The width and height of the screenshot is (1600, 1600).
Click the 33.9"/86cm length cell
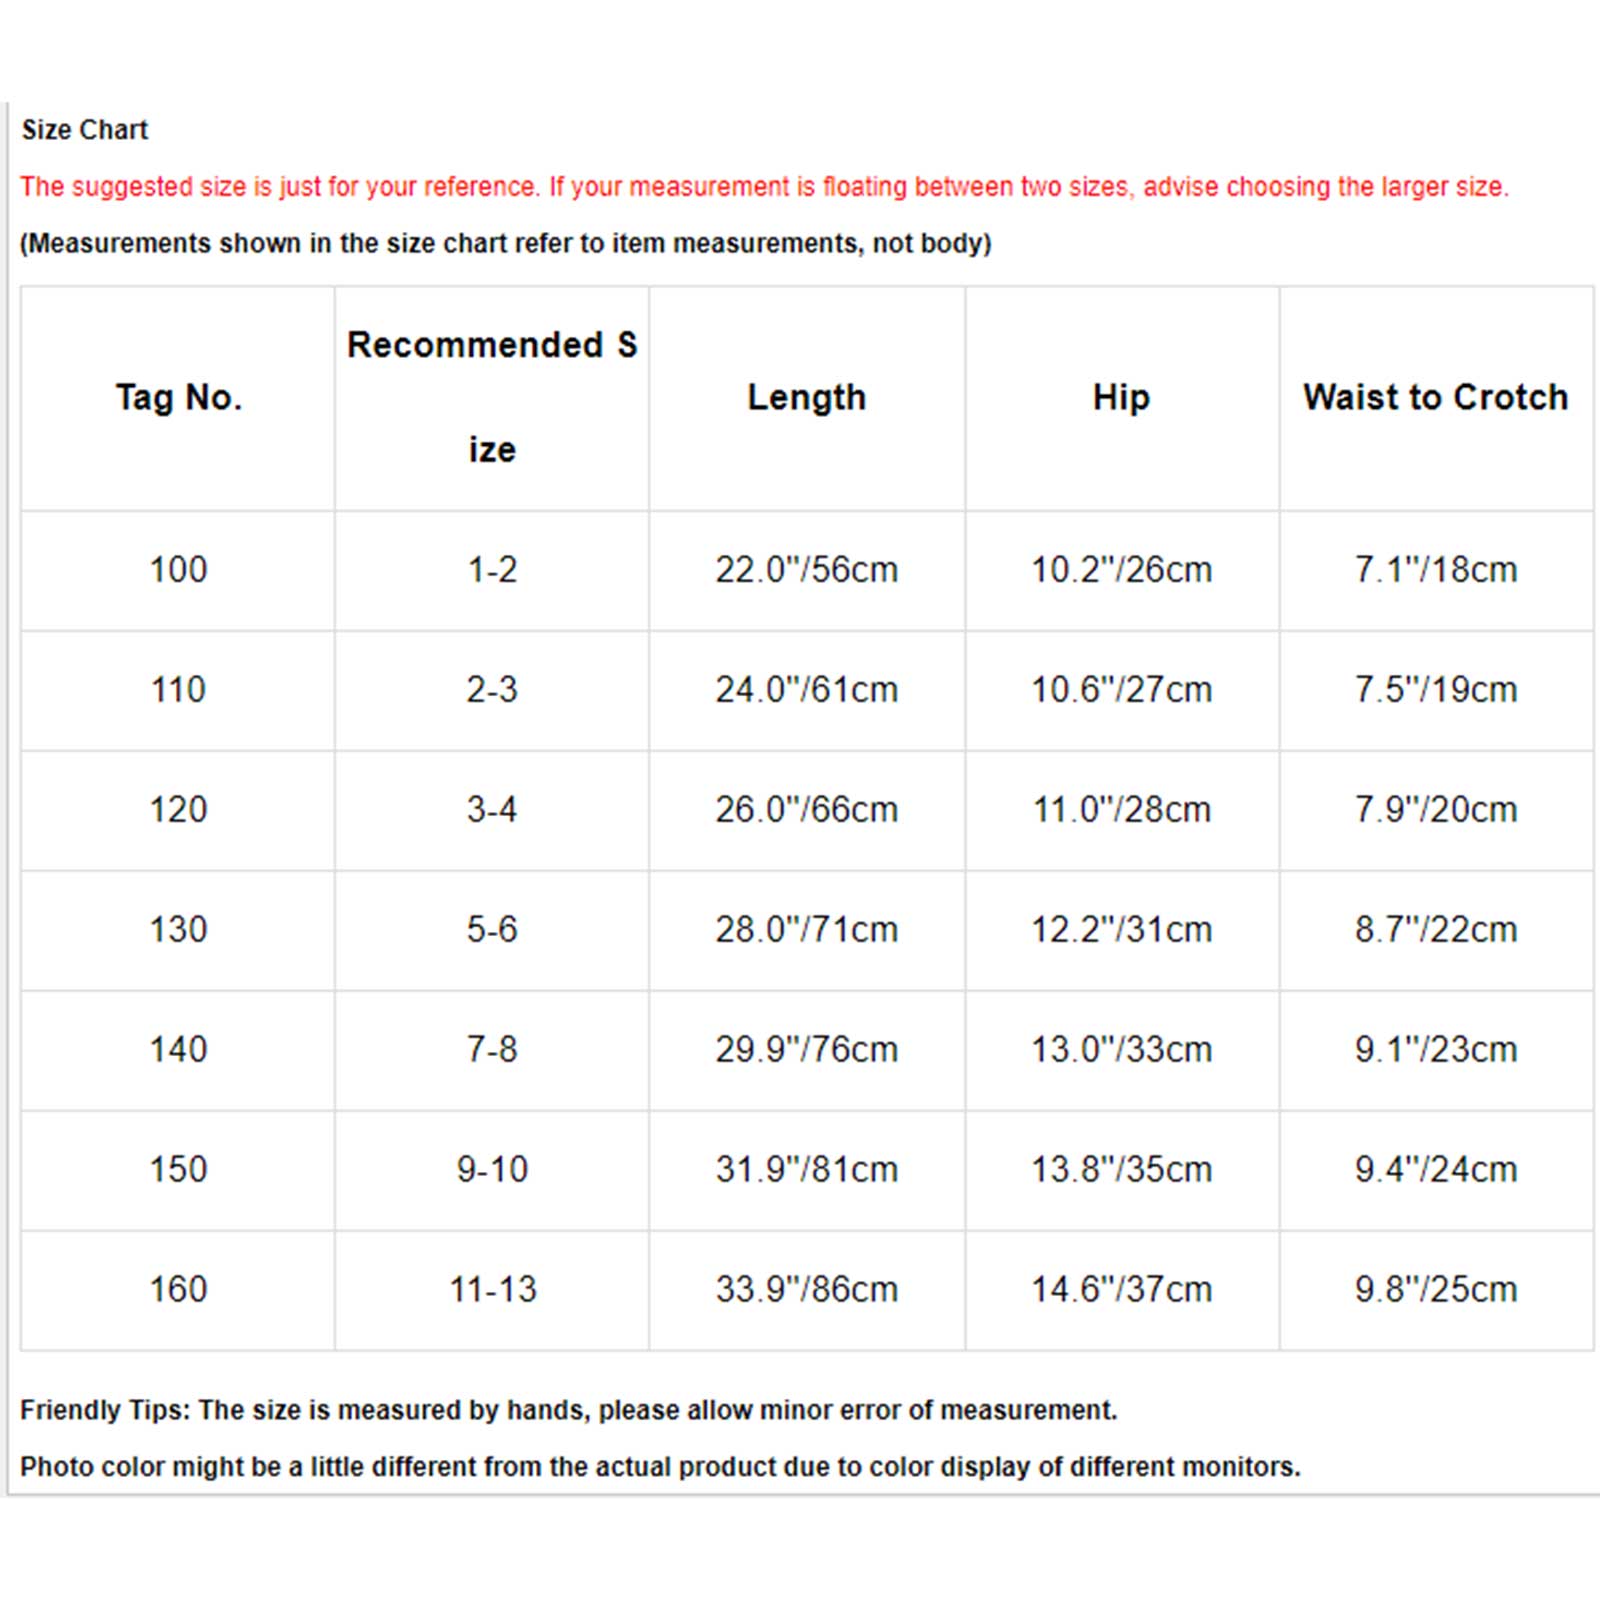(807, 1290)
